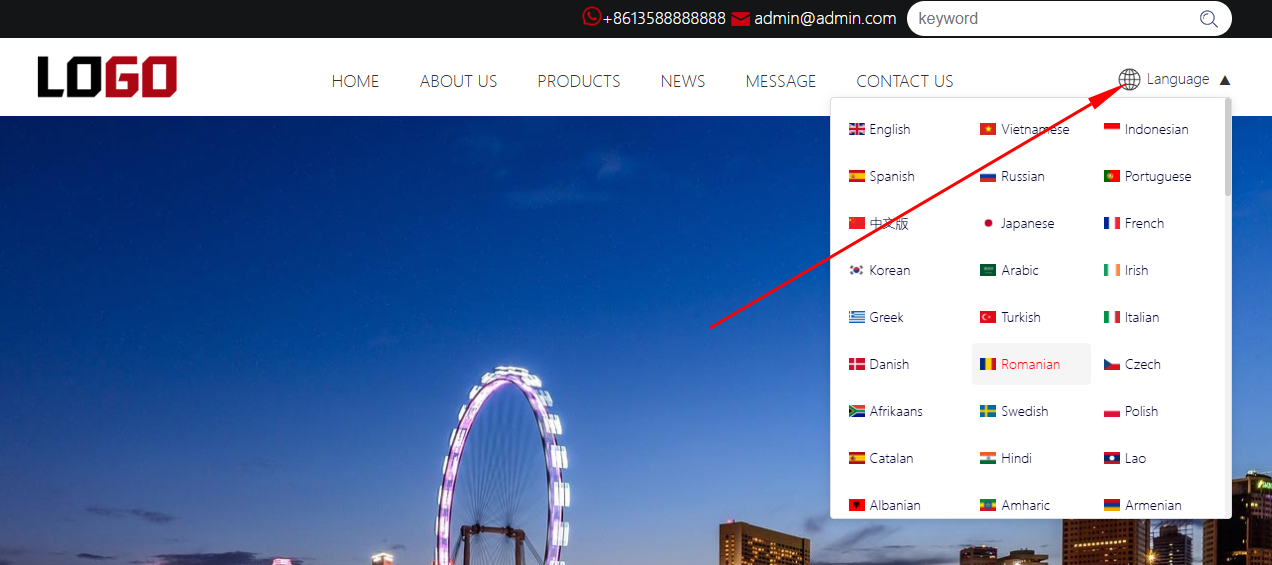Click the admin@admin.com email link

click(825, 18)
